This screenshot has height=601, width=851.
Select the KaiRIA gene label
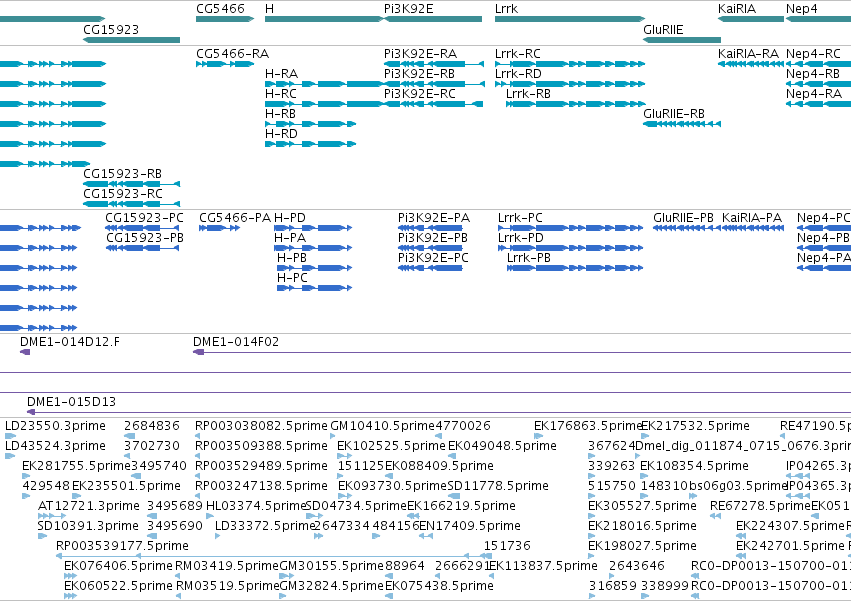736,9
